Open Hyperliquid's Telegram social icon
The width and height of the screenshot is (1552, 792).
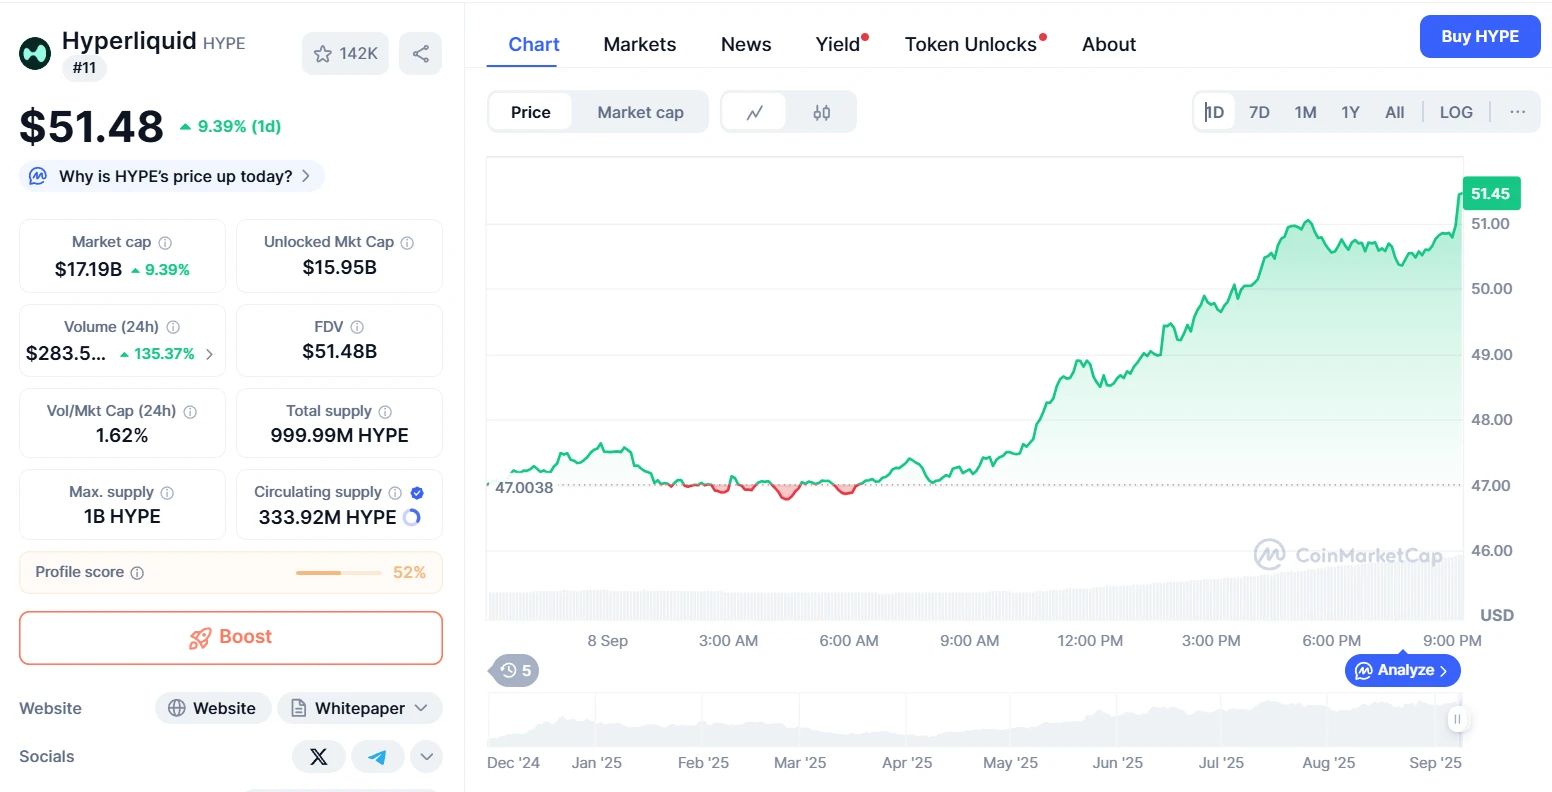377,757
